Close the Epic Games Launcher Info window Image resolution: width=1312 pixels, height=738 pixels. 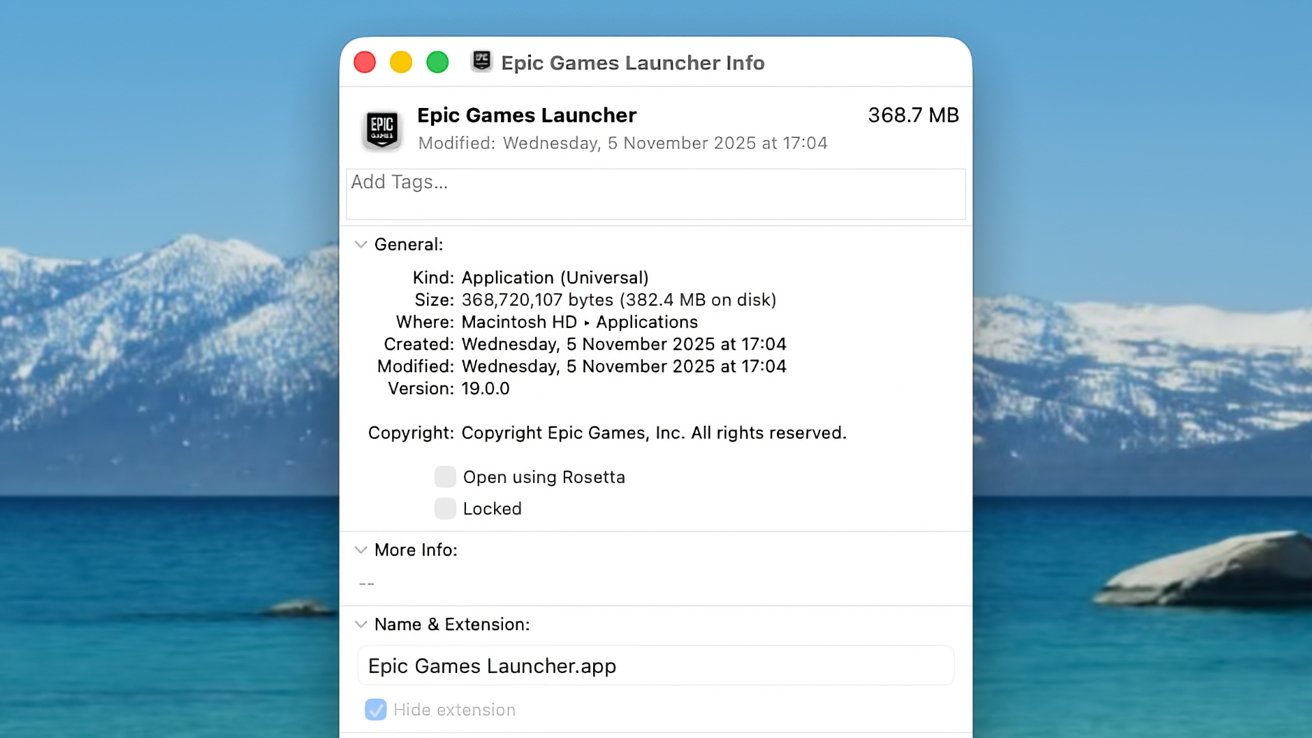tap(364, 61)
